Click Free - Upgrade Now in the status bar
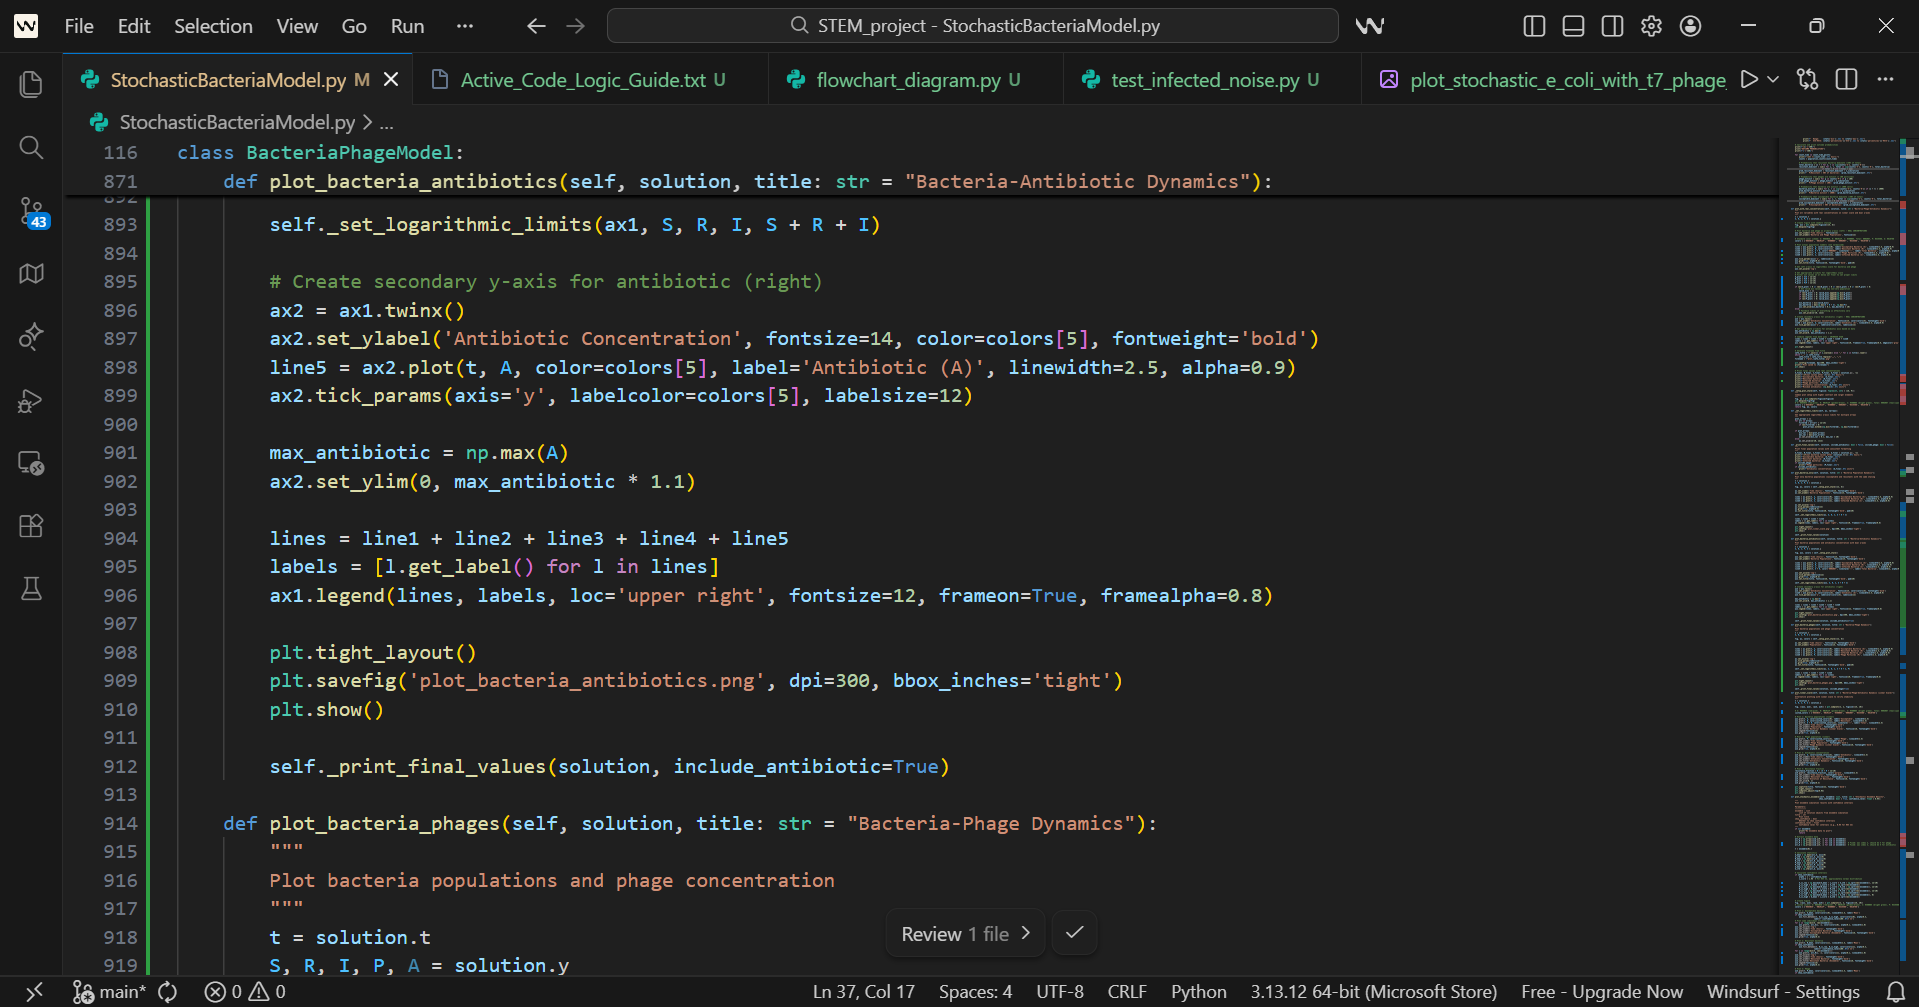1919x1007 pixels. 1602,991
